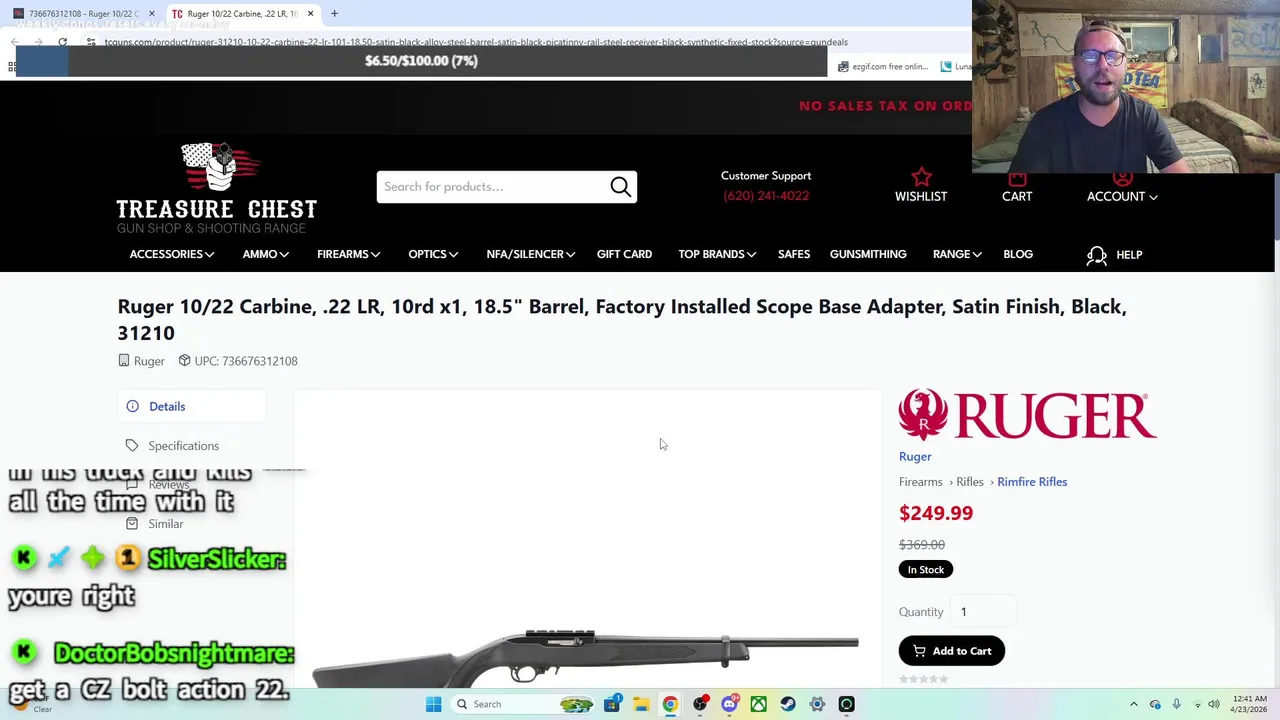Click the Quantity input field
1280x720 pixels.
(x=983, y=612)
